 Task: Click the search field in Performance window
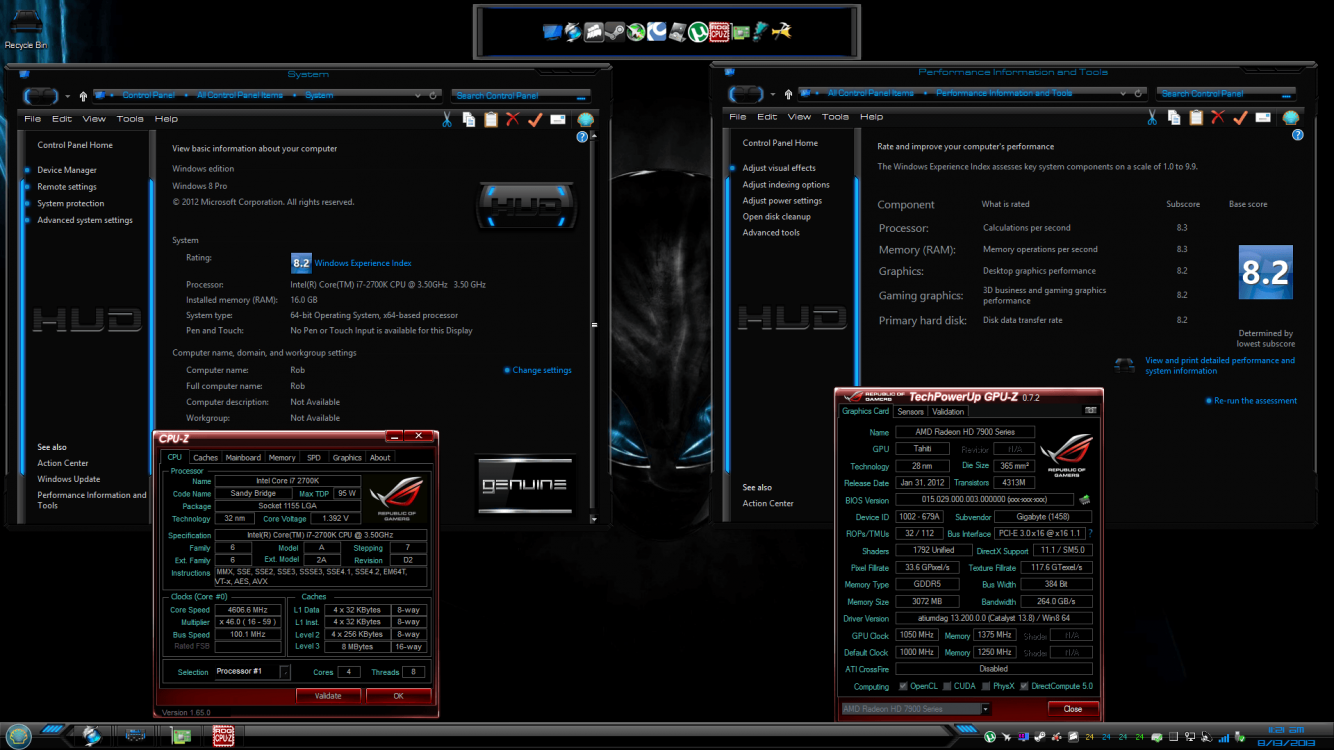(x=1226, y=94)
